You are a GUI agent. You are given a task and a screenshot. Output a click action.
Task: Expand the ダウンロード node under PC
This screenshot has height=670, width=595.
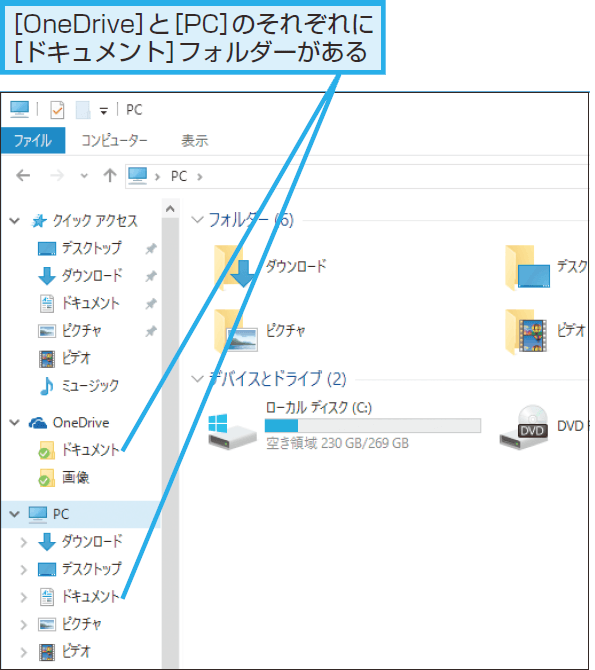coord(24,542)
